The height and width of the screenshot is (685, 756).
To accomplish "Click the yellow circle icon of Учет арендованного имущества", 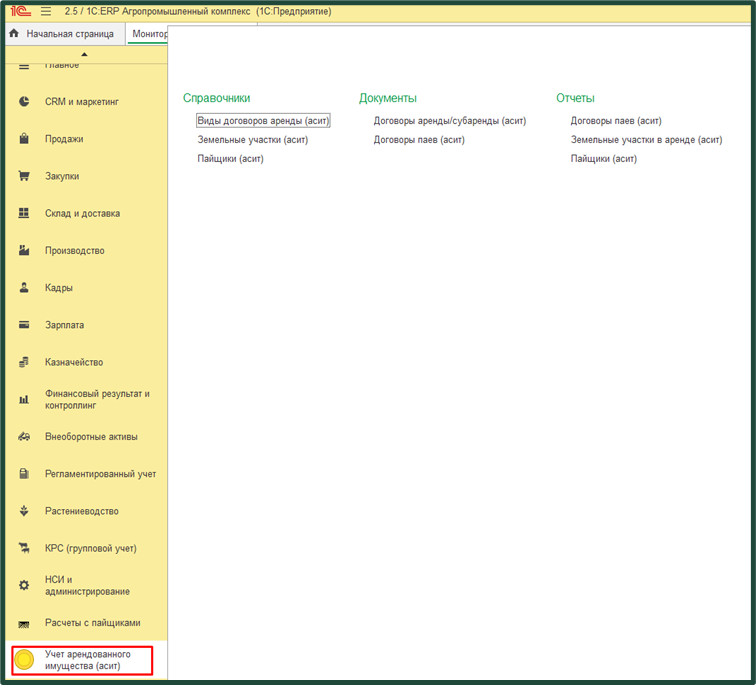I will coord(24,660).
